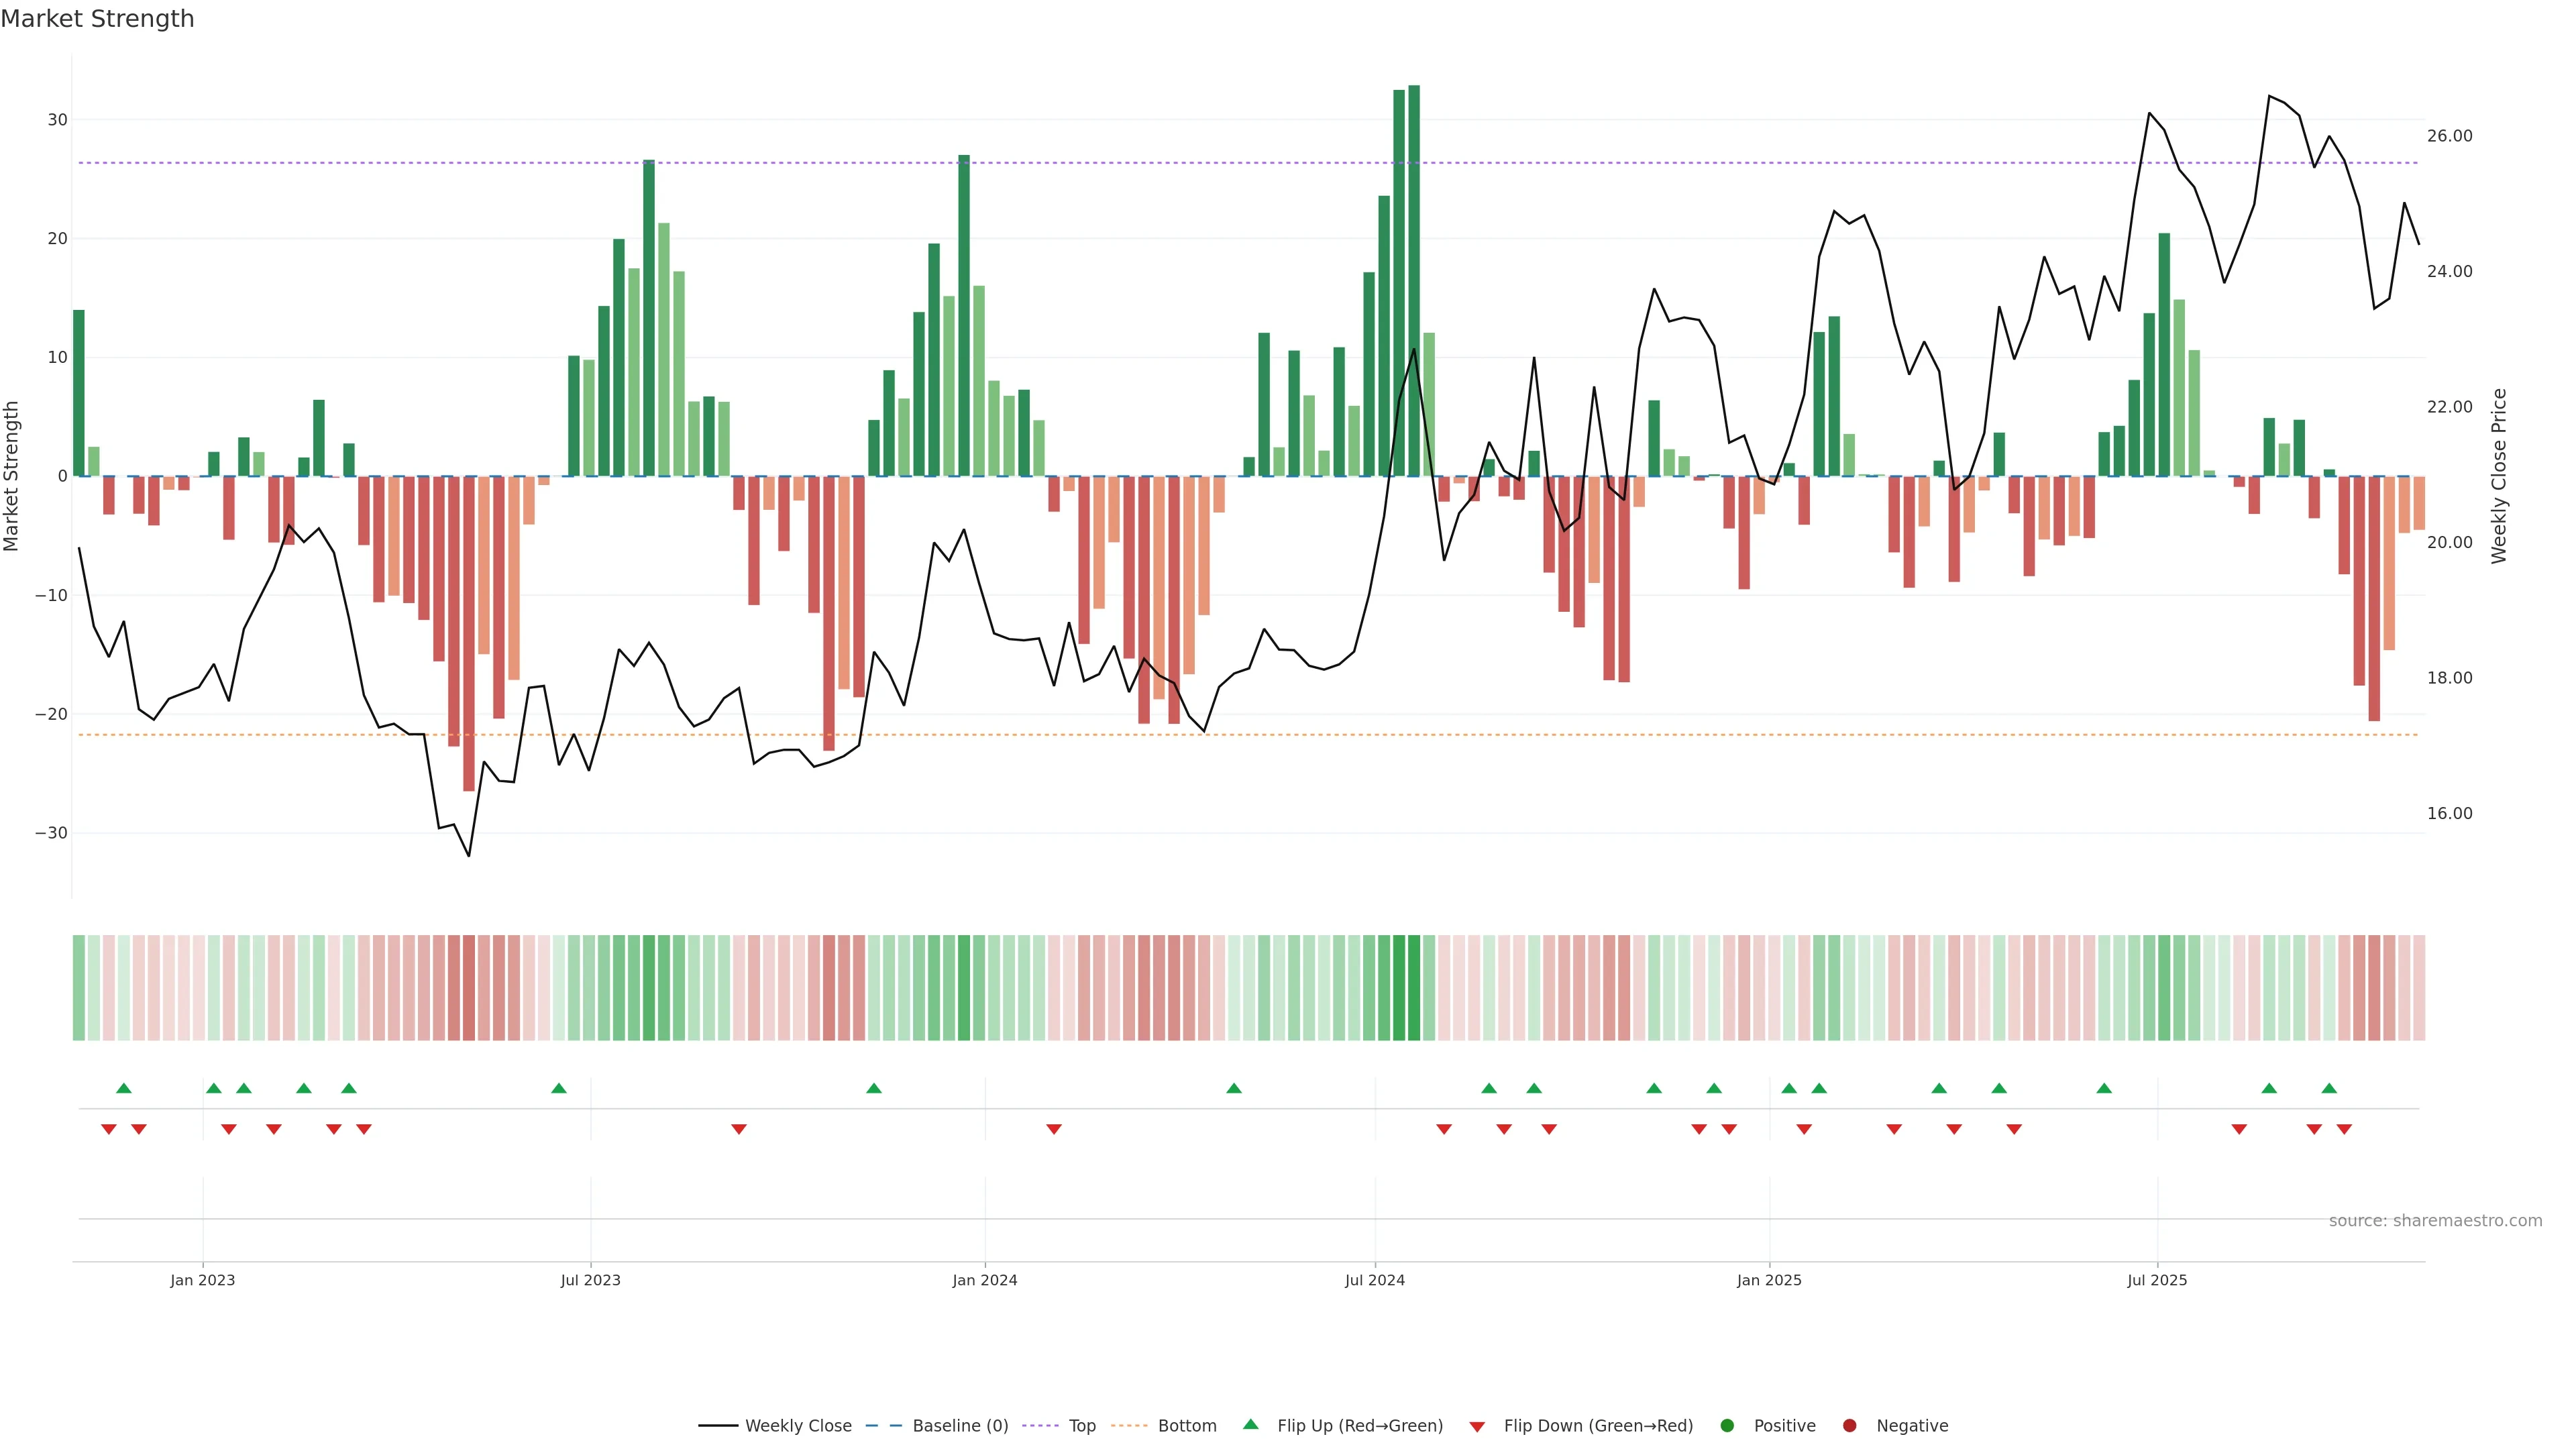2576x1449 pixels.
Task: Click the Weekly Close Price axis title
Action: (2499, 476)
